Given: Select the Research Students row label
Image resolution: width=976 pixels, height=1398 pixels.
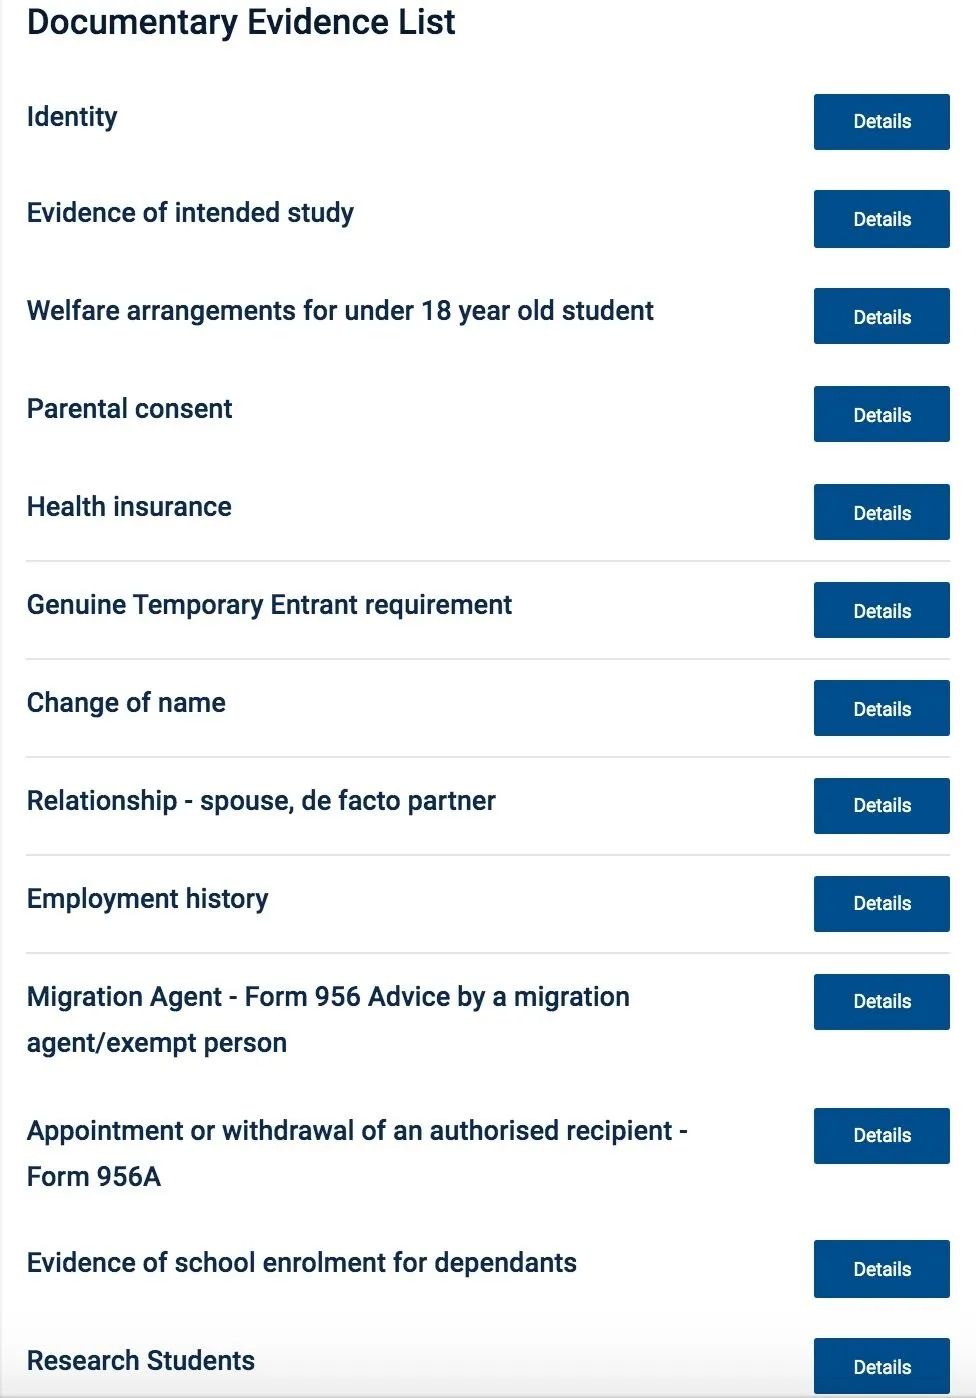Looking at the screenshot, I should (x=141, y=1361).
